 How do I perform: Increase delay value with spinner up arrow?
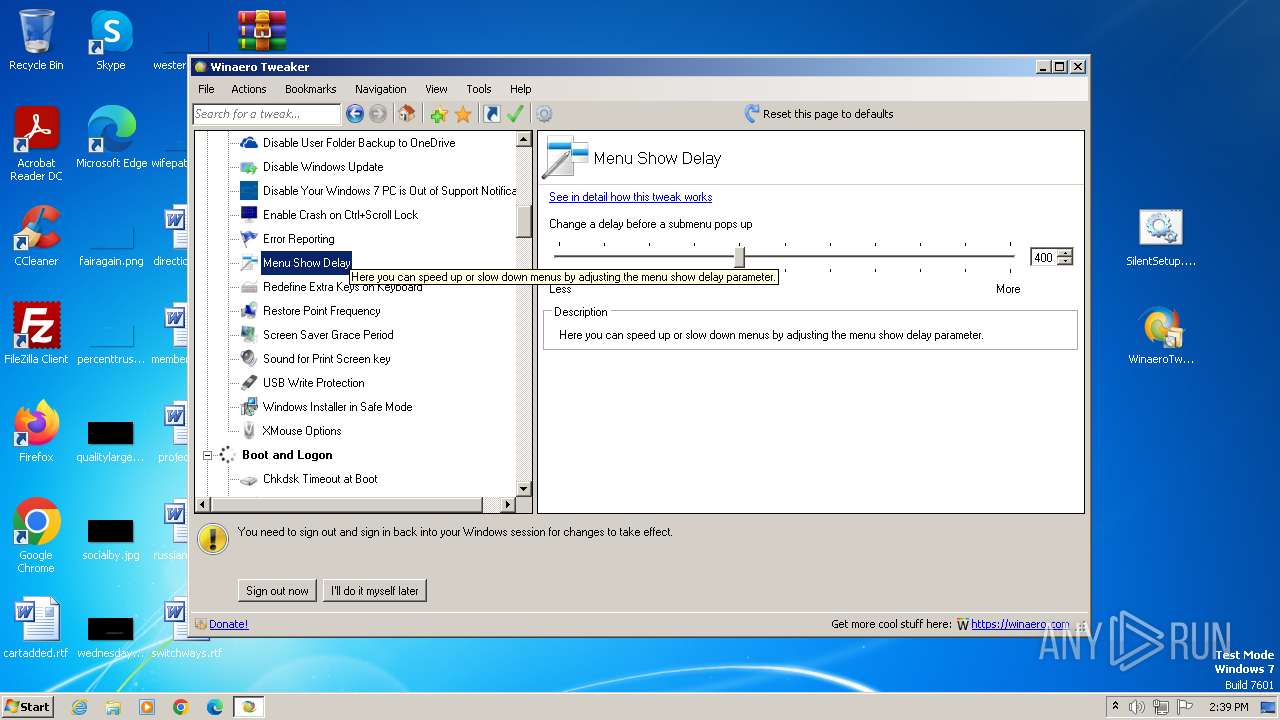1065,253
